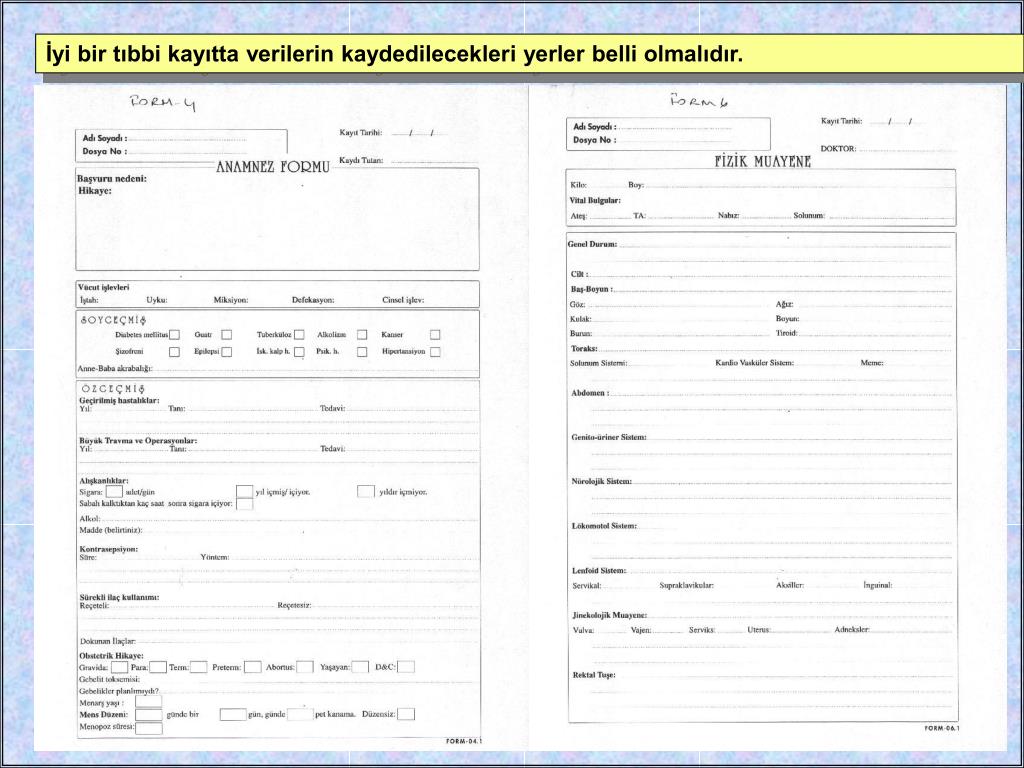Click the Menopoz süresi box

click(149, 728)
